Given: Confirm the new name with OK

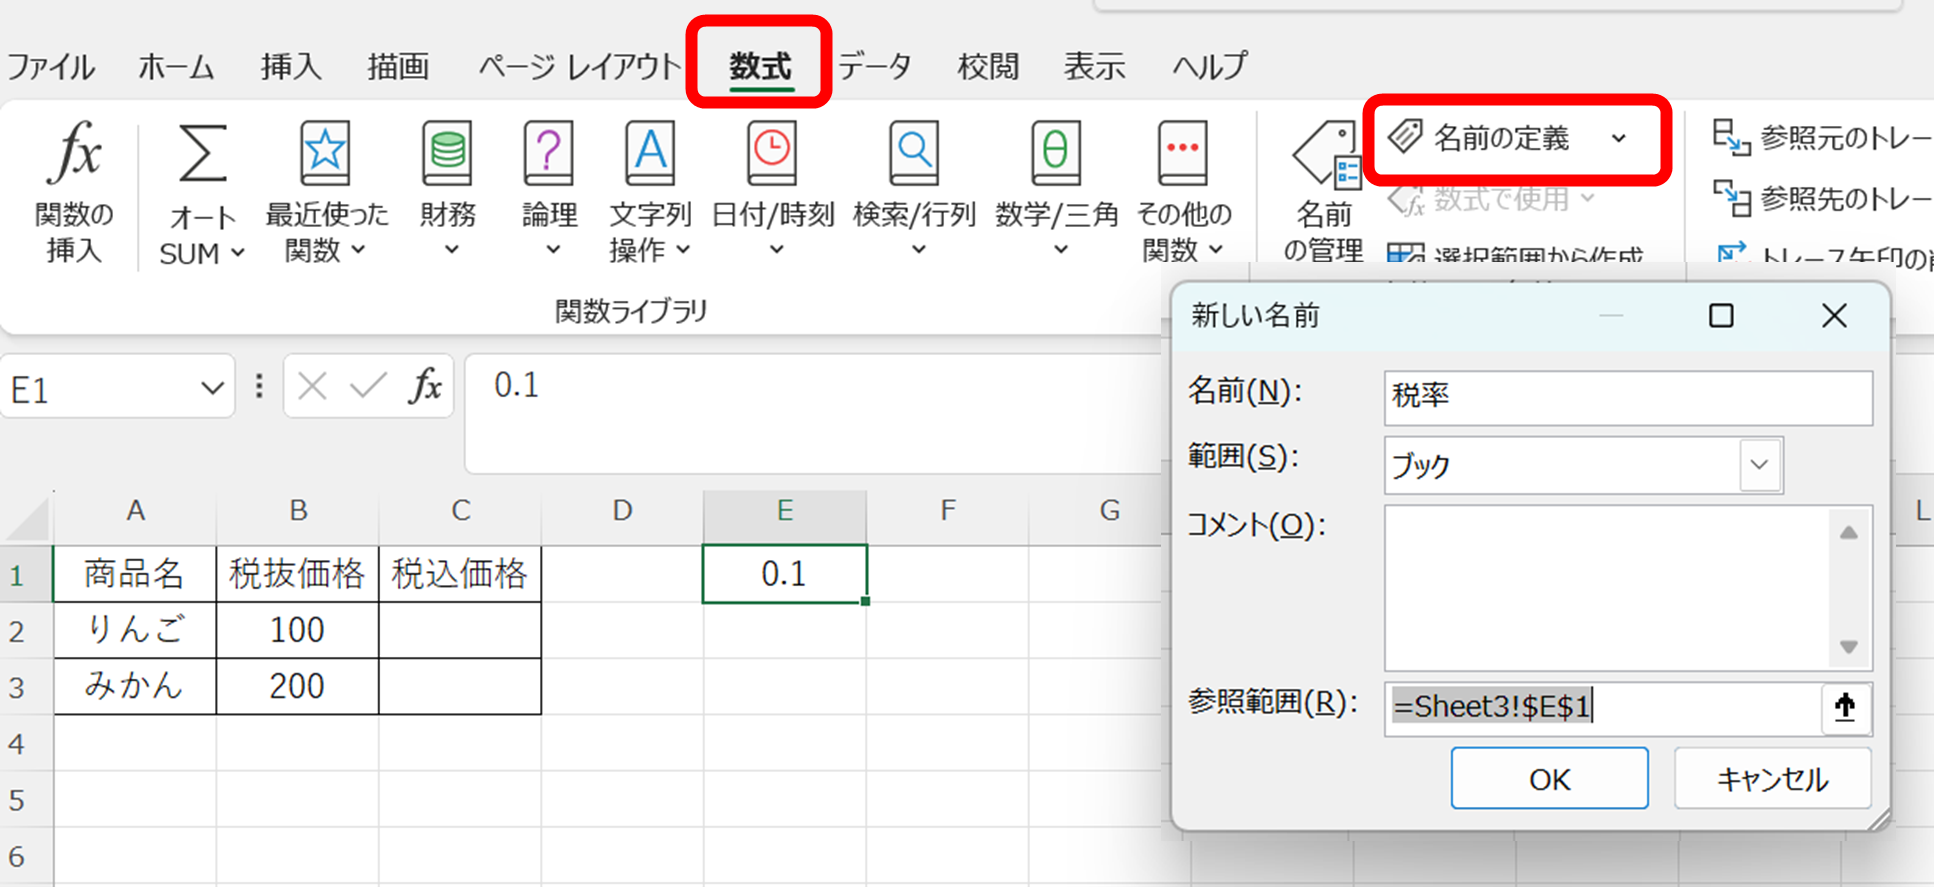Looking at the screenshot, I should click(x=1548, y=779).
